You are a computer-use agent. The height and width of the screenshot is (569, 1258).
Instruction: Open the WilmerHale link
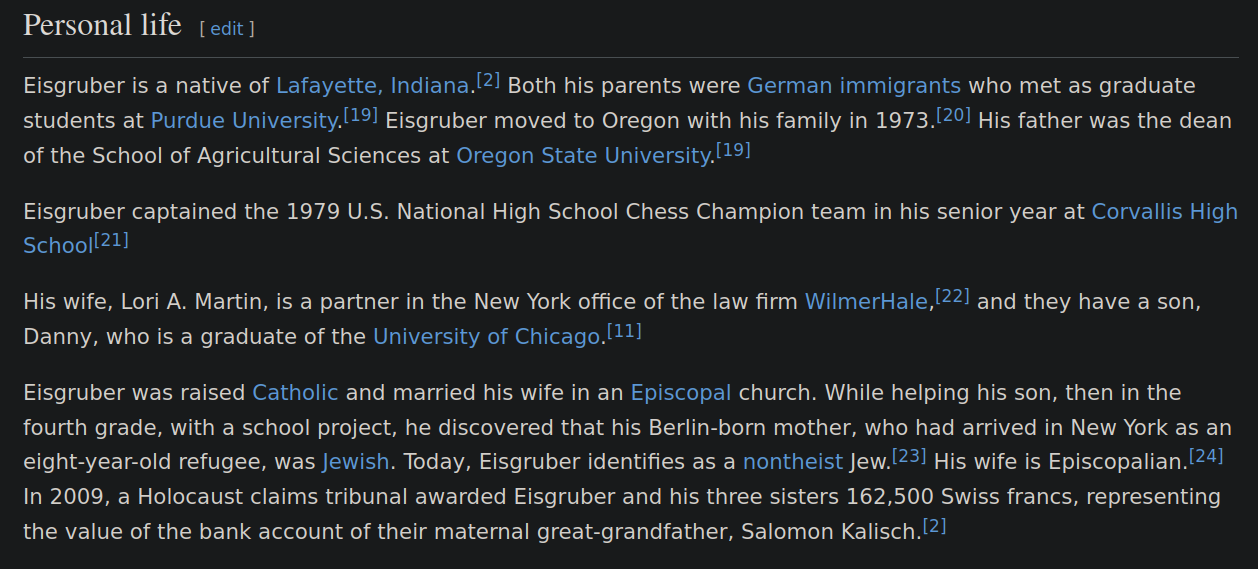(x=866, y=302)
